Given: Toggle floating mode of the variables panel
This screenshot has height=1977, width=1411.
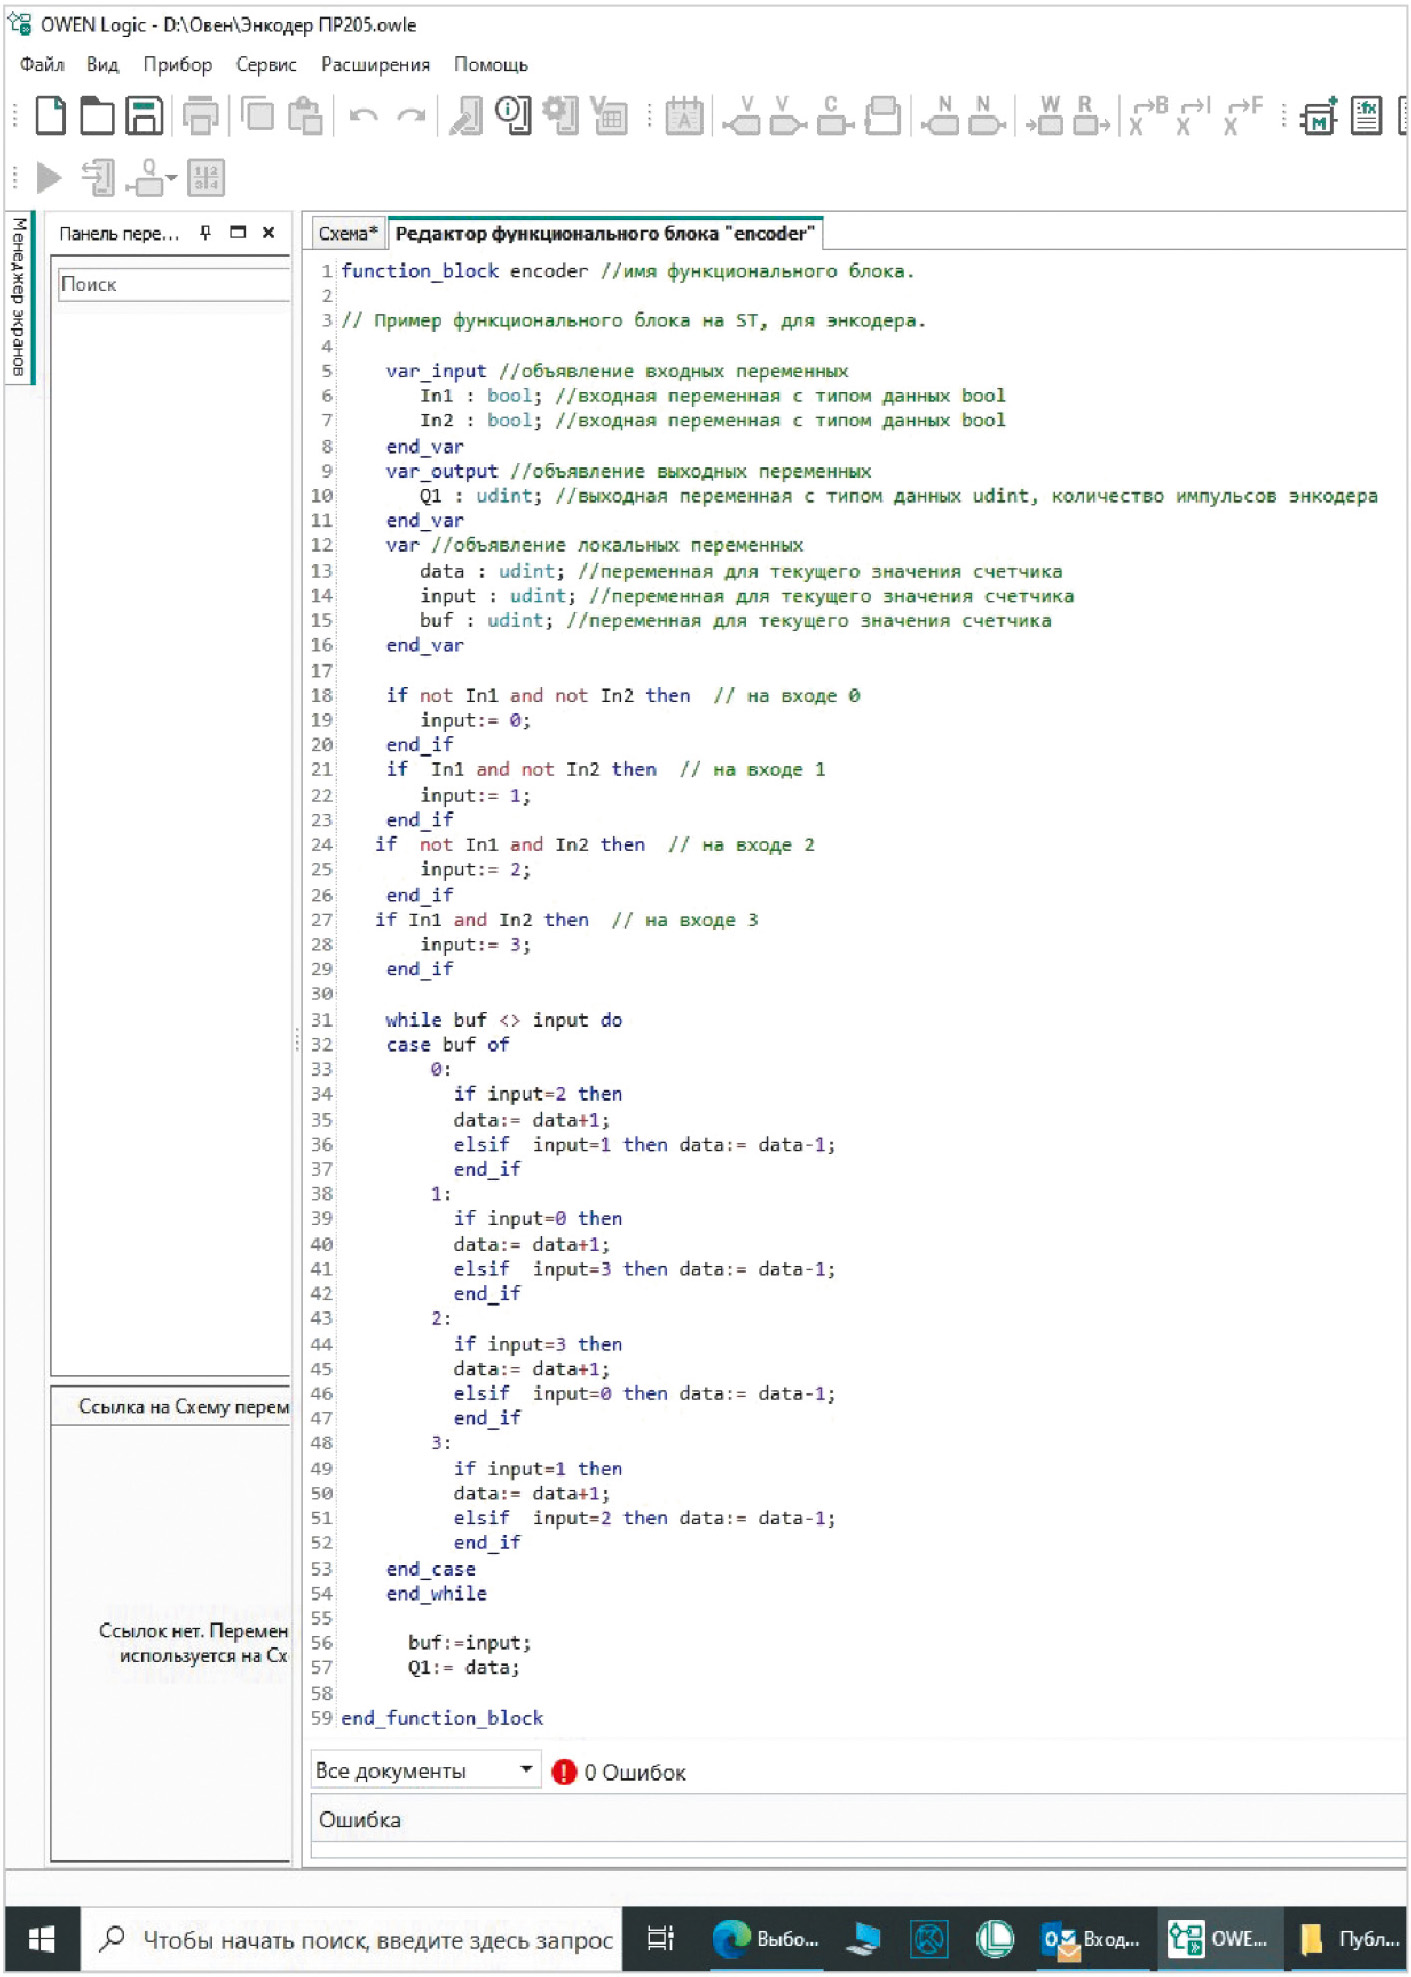Looking at the screenshot, I should pos(238,233).
